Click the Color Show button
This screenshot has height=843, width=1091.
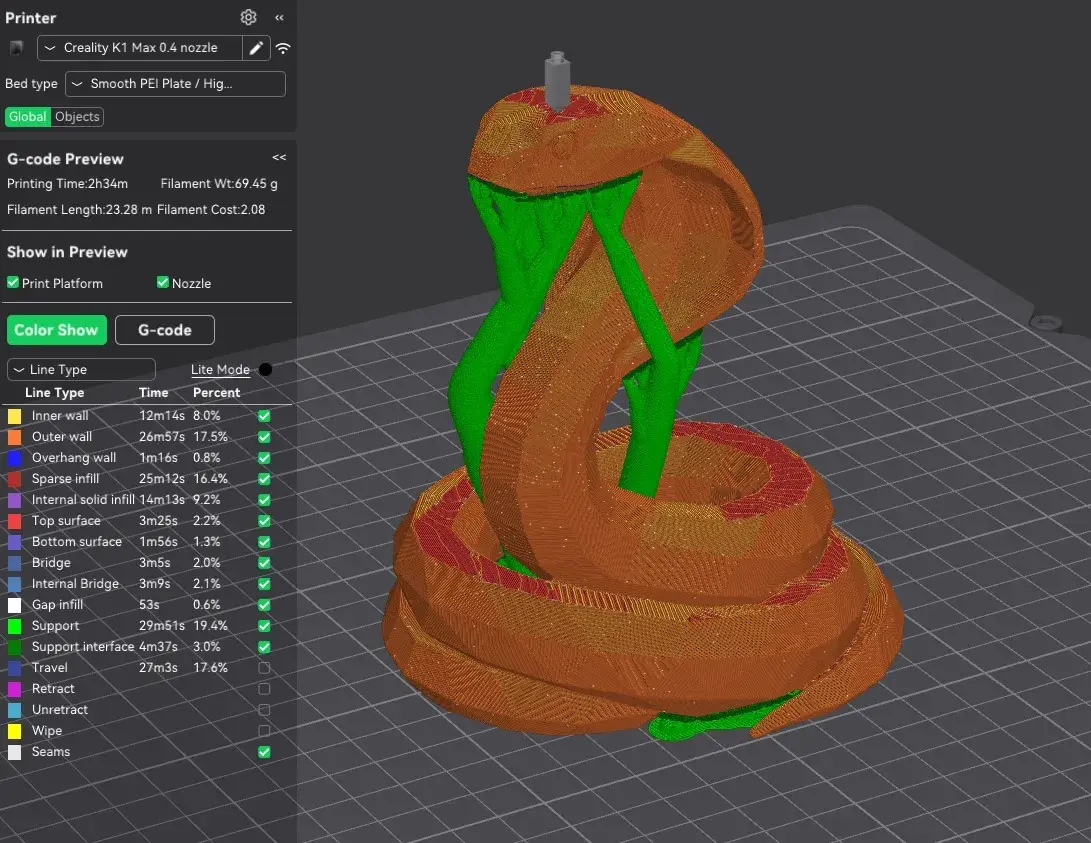pyautogui.click(x=56, y=329)
